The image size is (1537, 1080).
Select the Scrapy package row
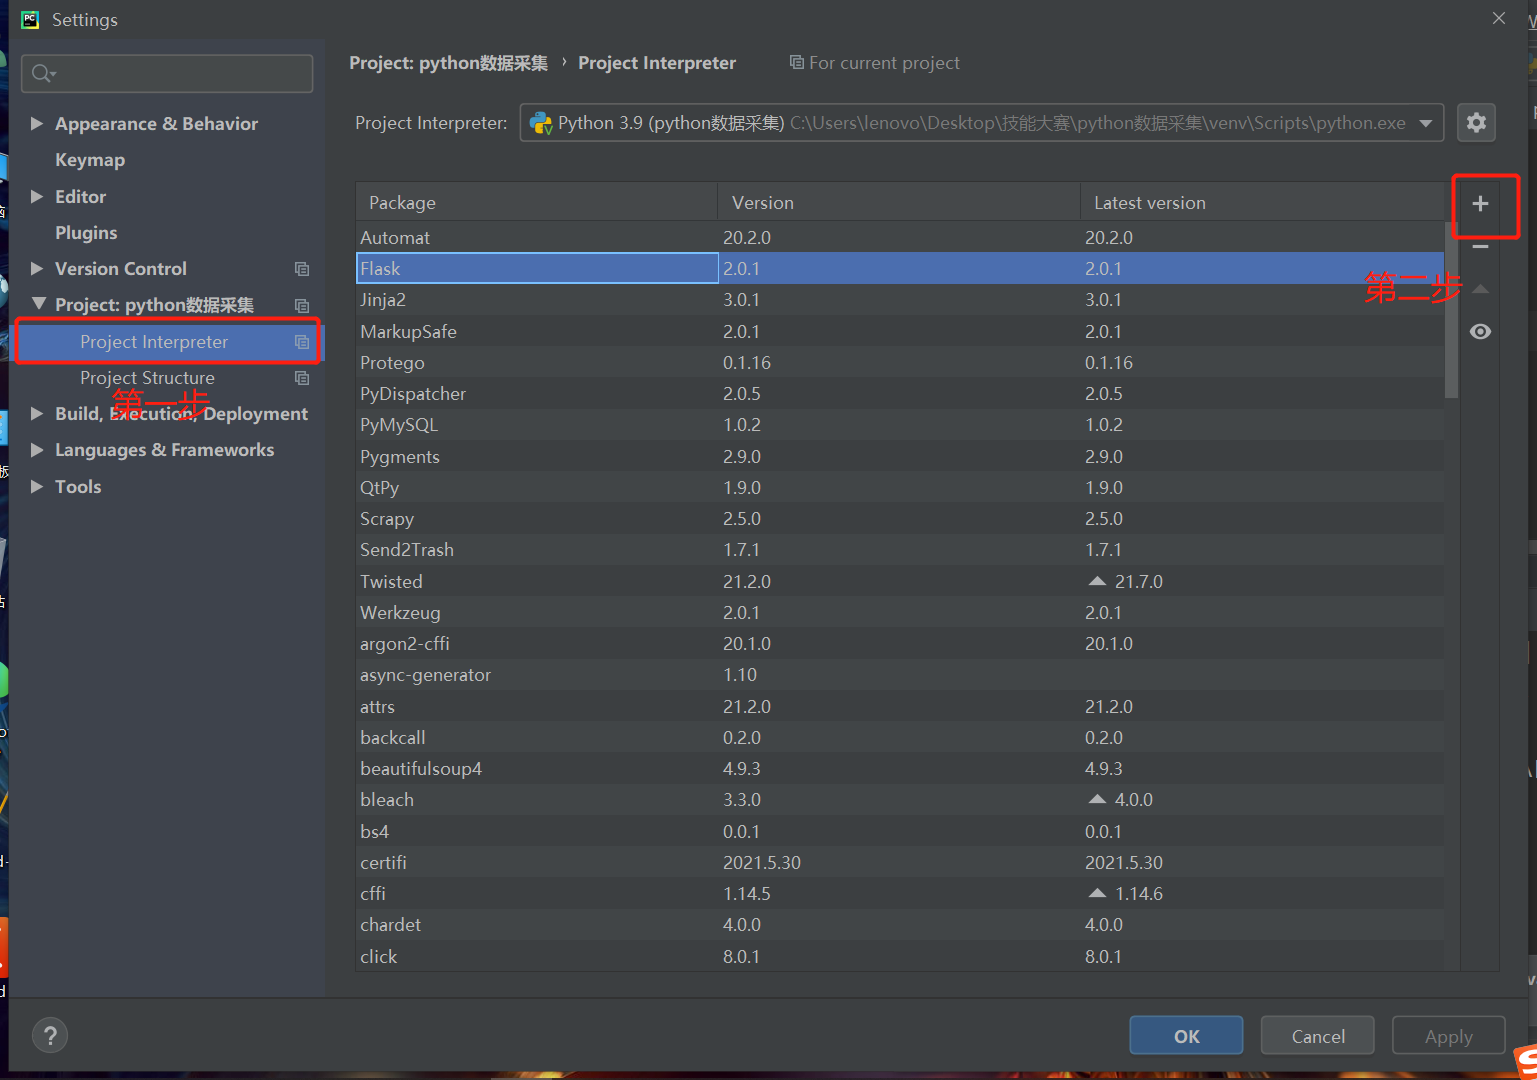click(x=900, y=519)
